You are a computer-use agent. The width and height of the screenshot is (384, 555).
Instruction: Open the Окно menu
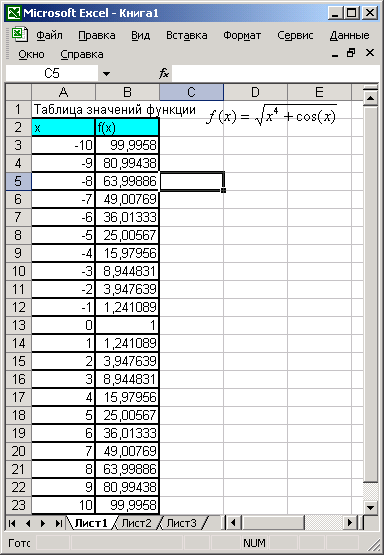pyautogui.click(x=31, y=55)
